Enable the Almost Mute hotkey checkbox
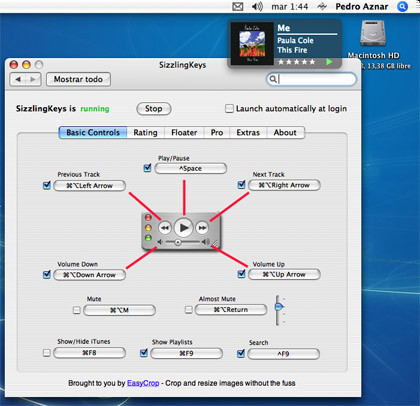This screenshot has width=420, height=406. pos(189,310)
